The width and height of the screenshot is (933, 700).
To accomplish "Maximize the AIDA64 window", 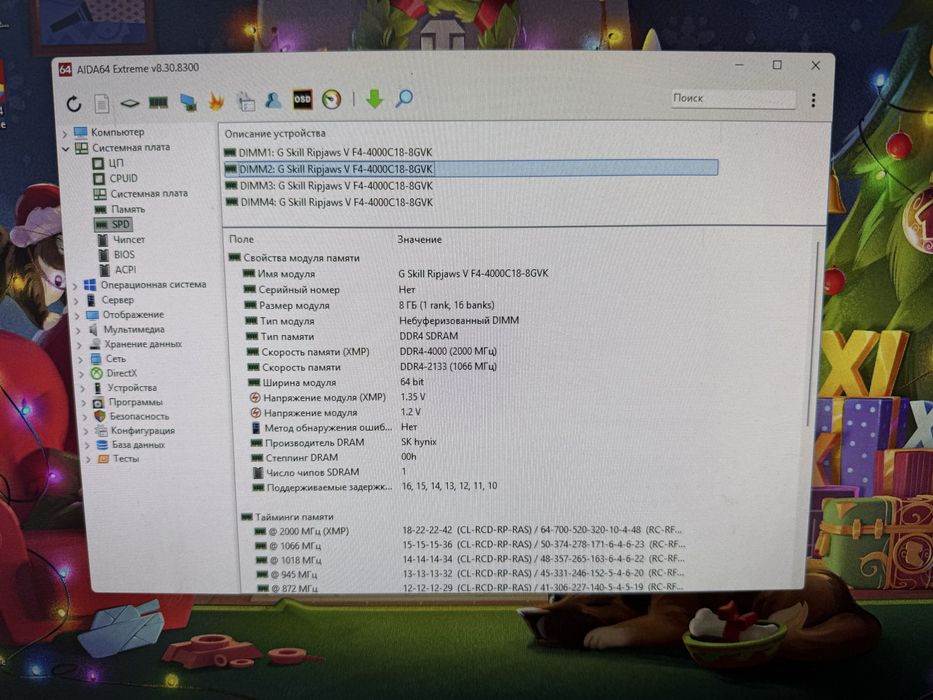I will 777,65.
